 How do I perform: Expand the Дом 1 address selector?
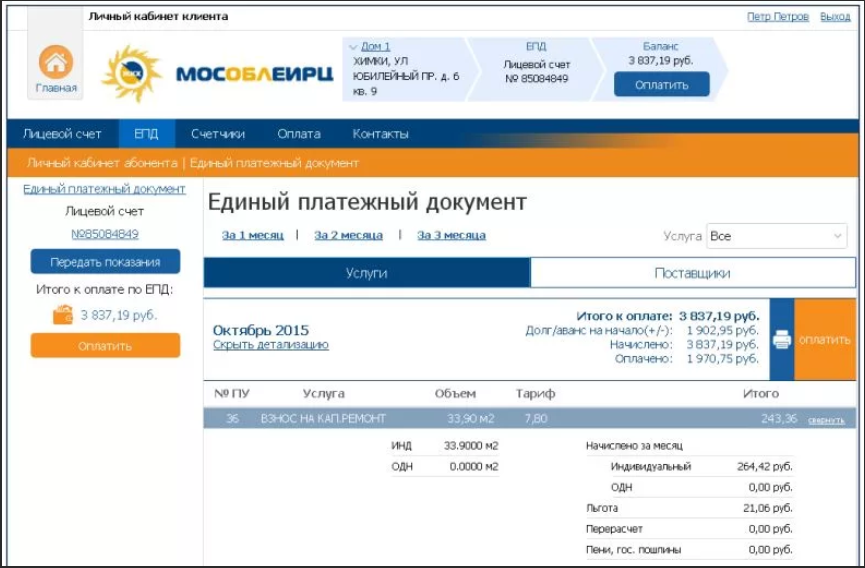tap(375, 47)
